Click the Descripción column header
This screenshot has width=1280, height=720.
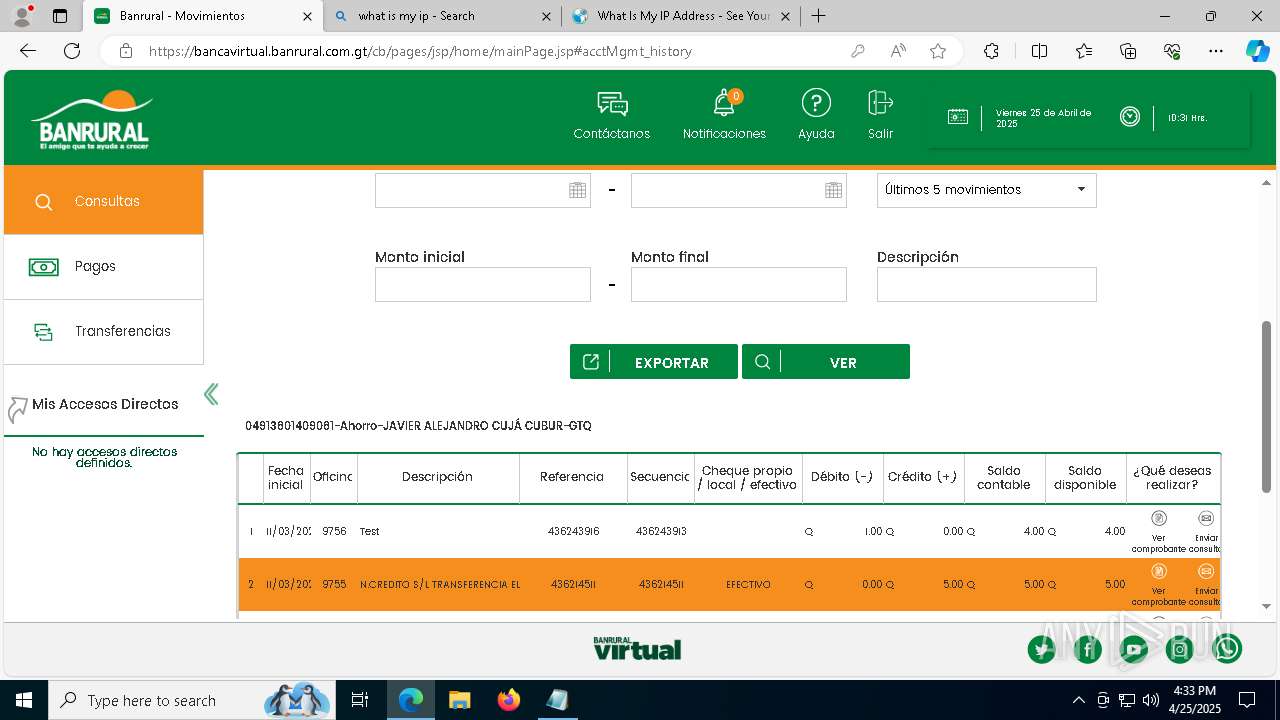pos(437,477)
